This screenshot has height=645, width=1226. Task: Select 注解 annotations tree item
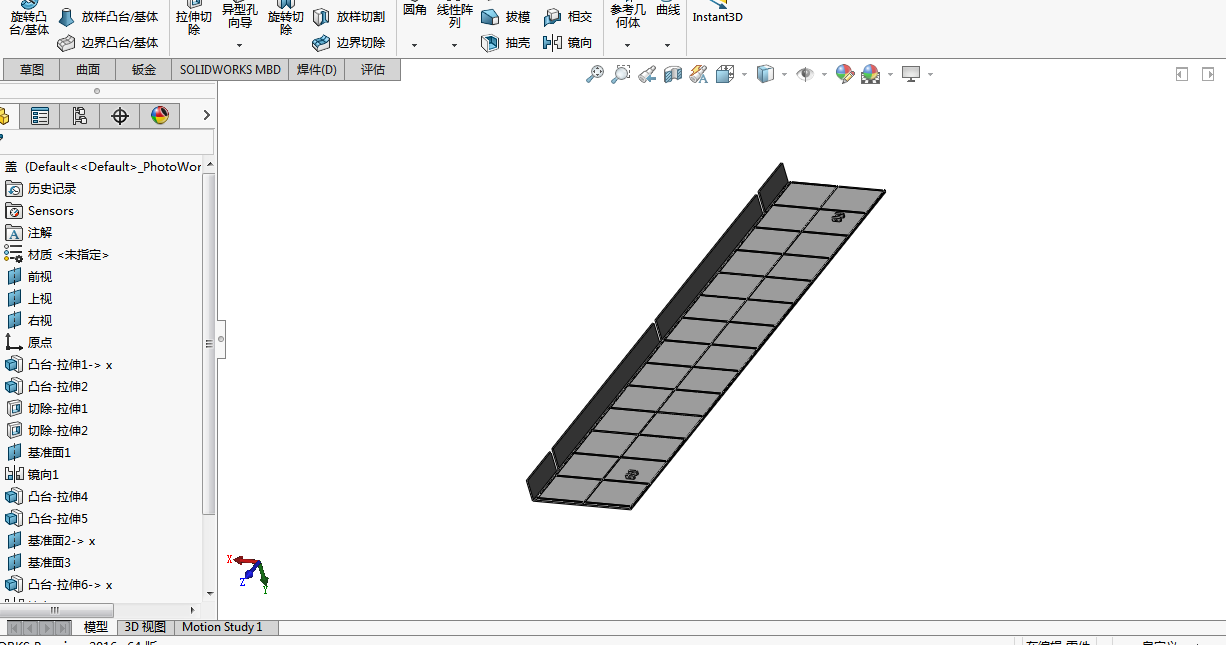point(28,232)
